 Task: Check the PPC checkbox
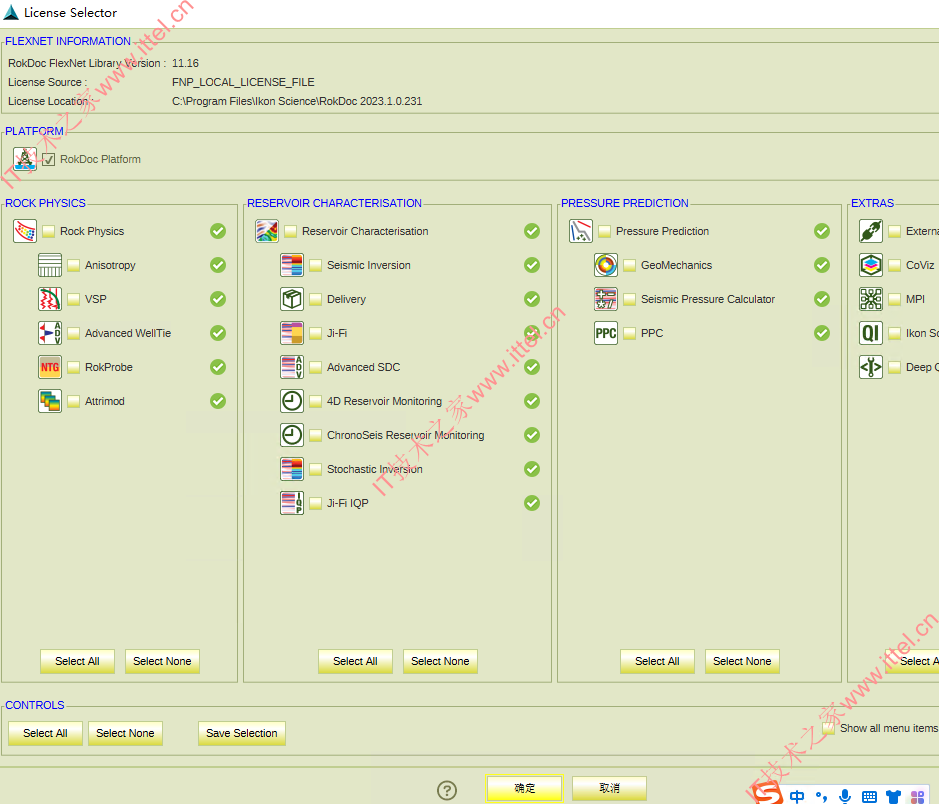[x=629, y=333]
